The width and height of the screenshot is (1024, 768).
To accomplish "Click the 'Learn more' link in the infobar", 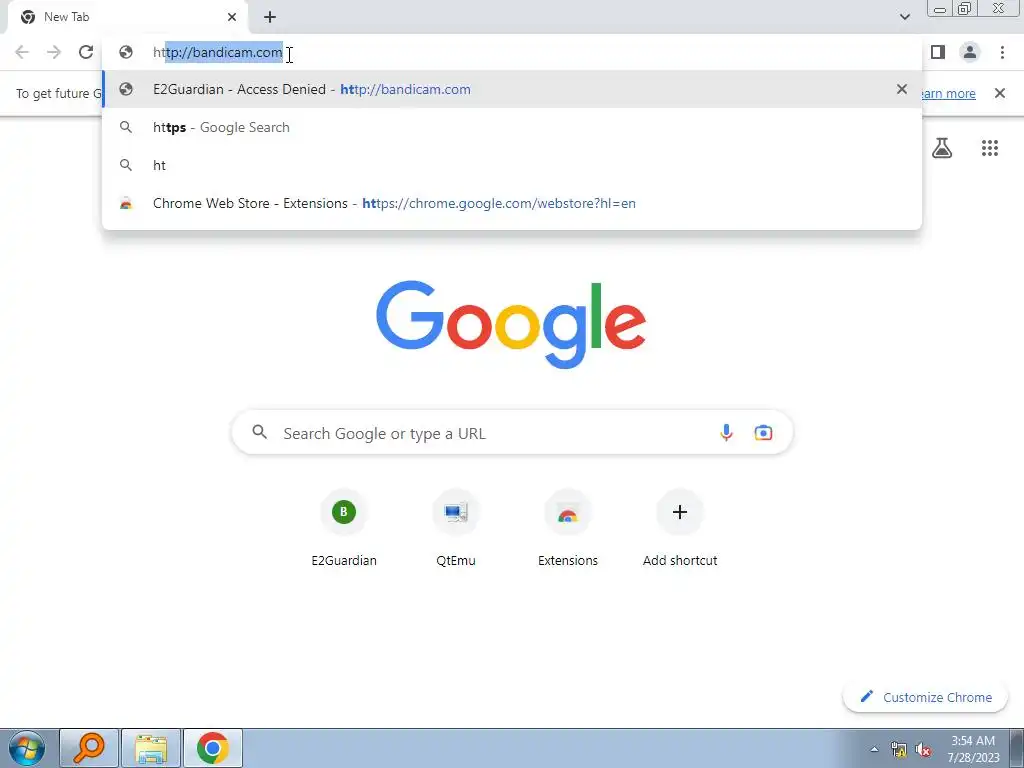I will coord(948,93).
